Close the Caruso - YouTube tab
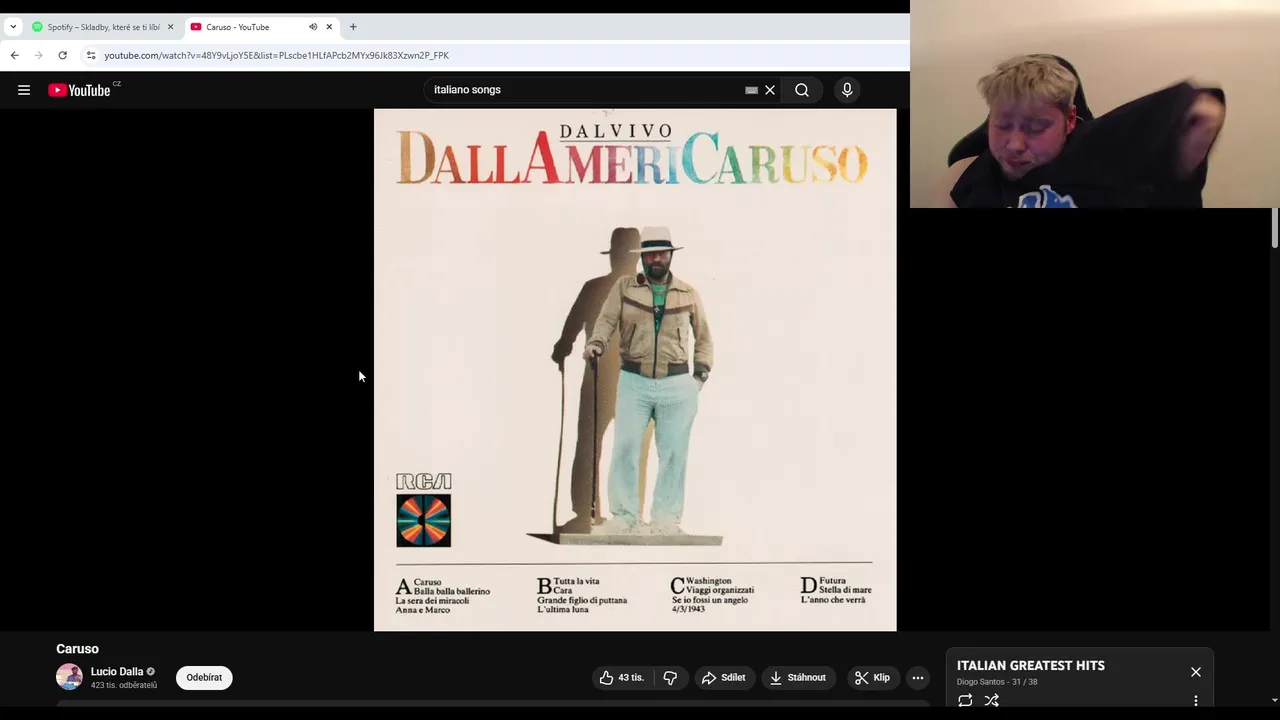 click(x=329, y=27)
